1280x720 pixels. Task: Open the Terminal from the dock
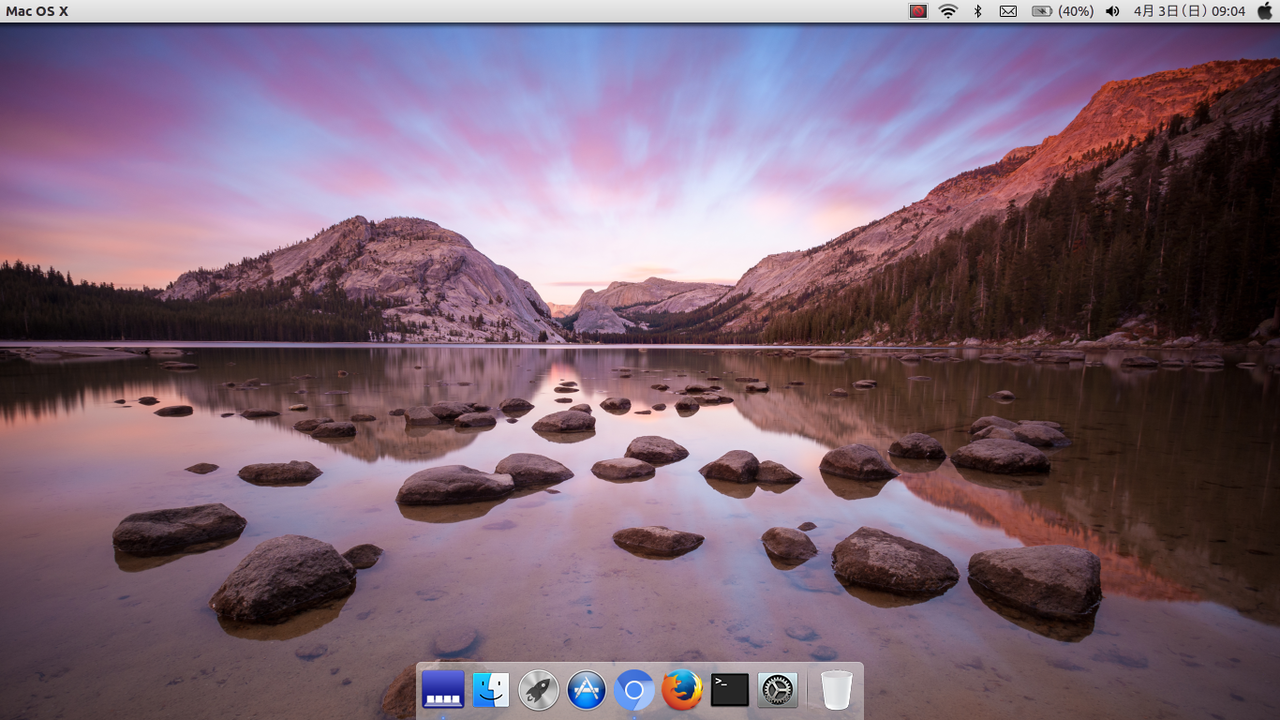(730, 689)
